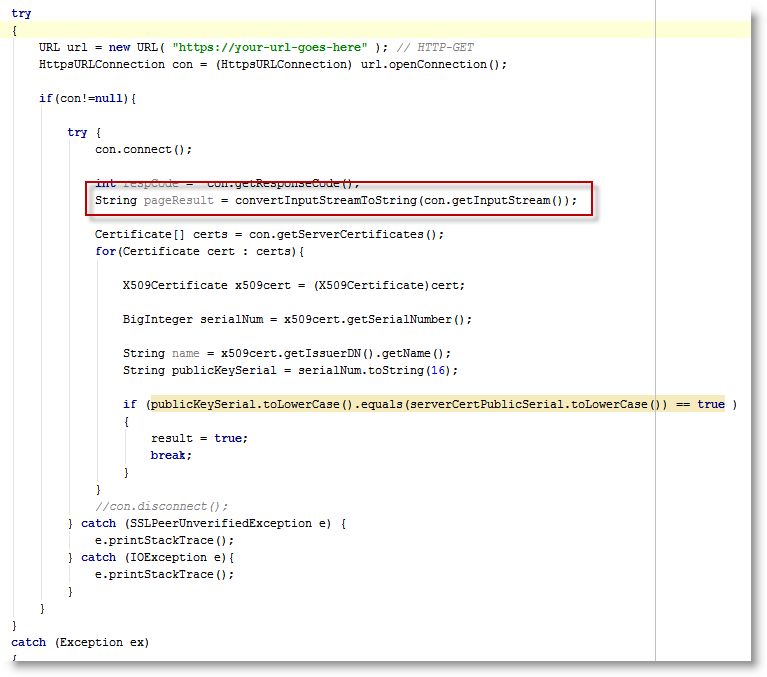Click the "pageResult" variable name
Viewport: 767px width, 677px height.
(x=179, y=201)
